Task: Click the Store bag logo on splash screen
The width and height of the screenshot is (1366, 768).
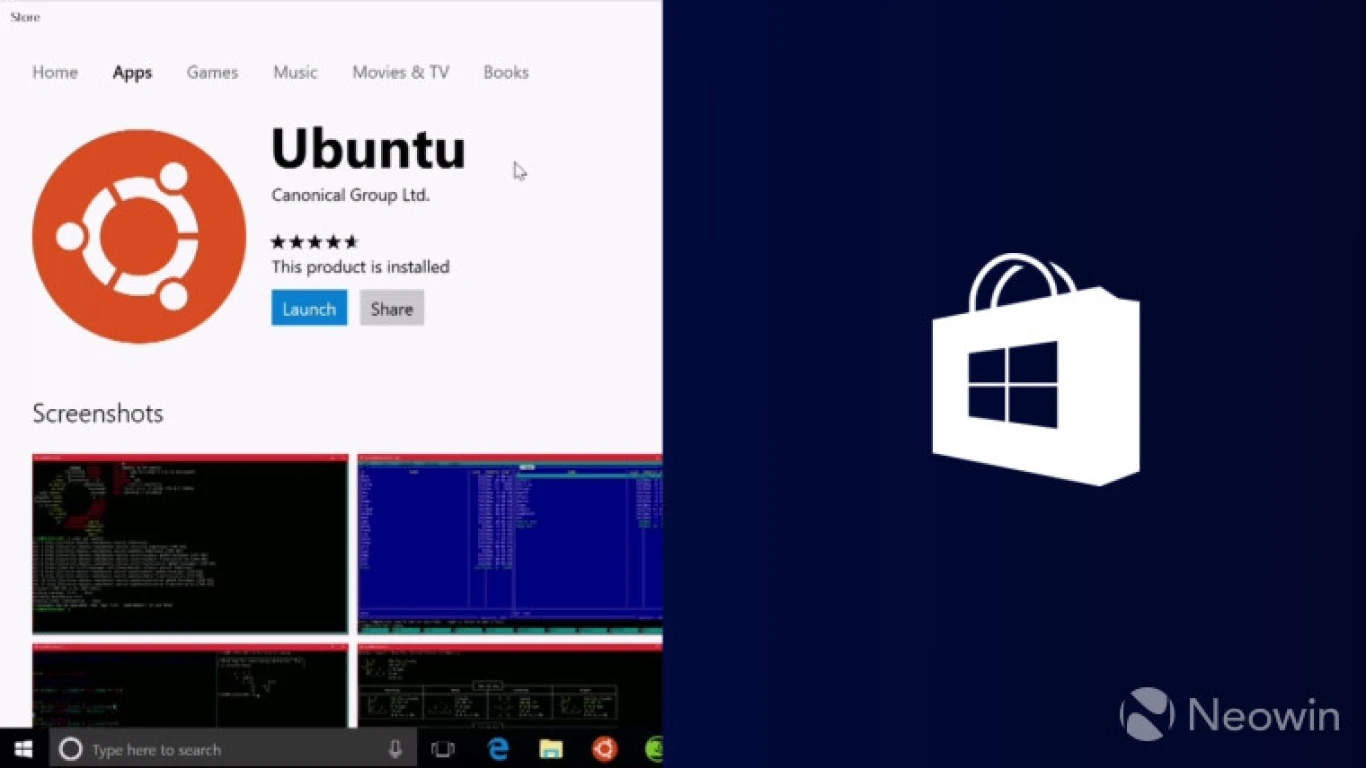Action: coord(1035,370)
